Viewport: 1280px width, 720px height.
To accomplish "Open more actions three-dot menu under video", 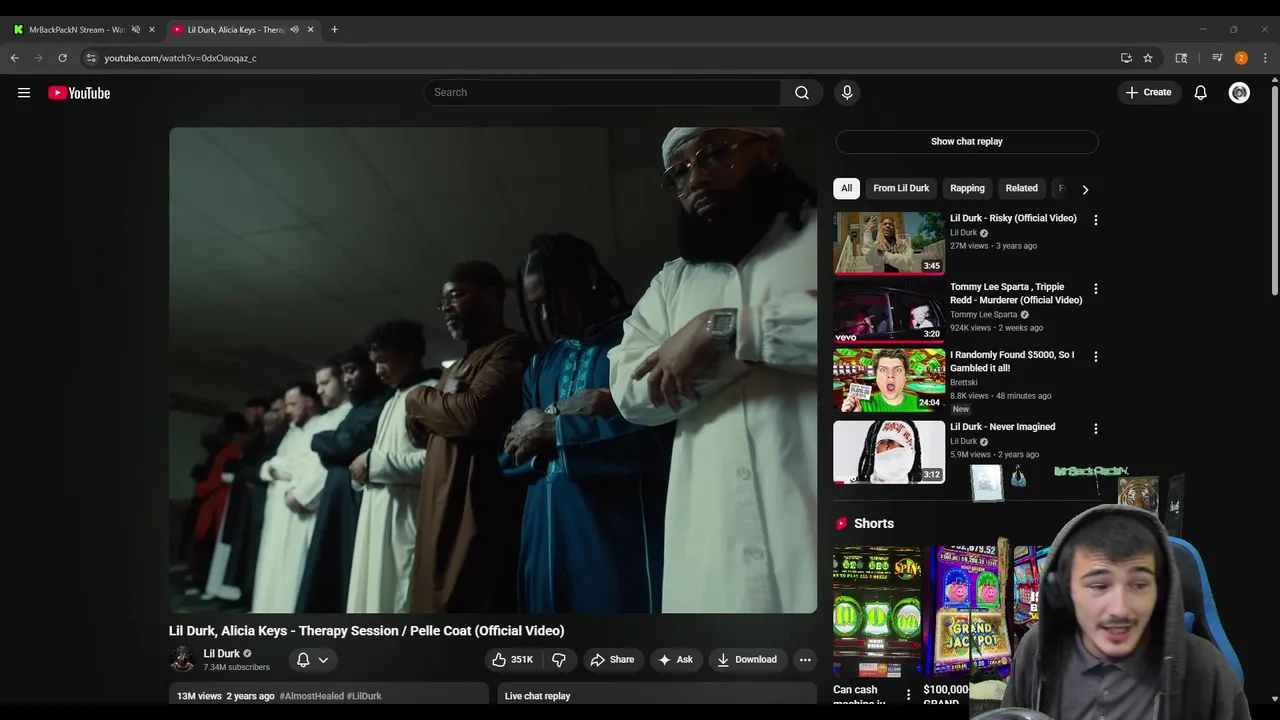I will (x=805, y=659).
